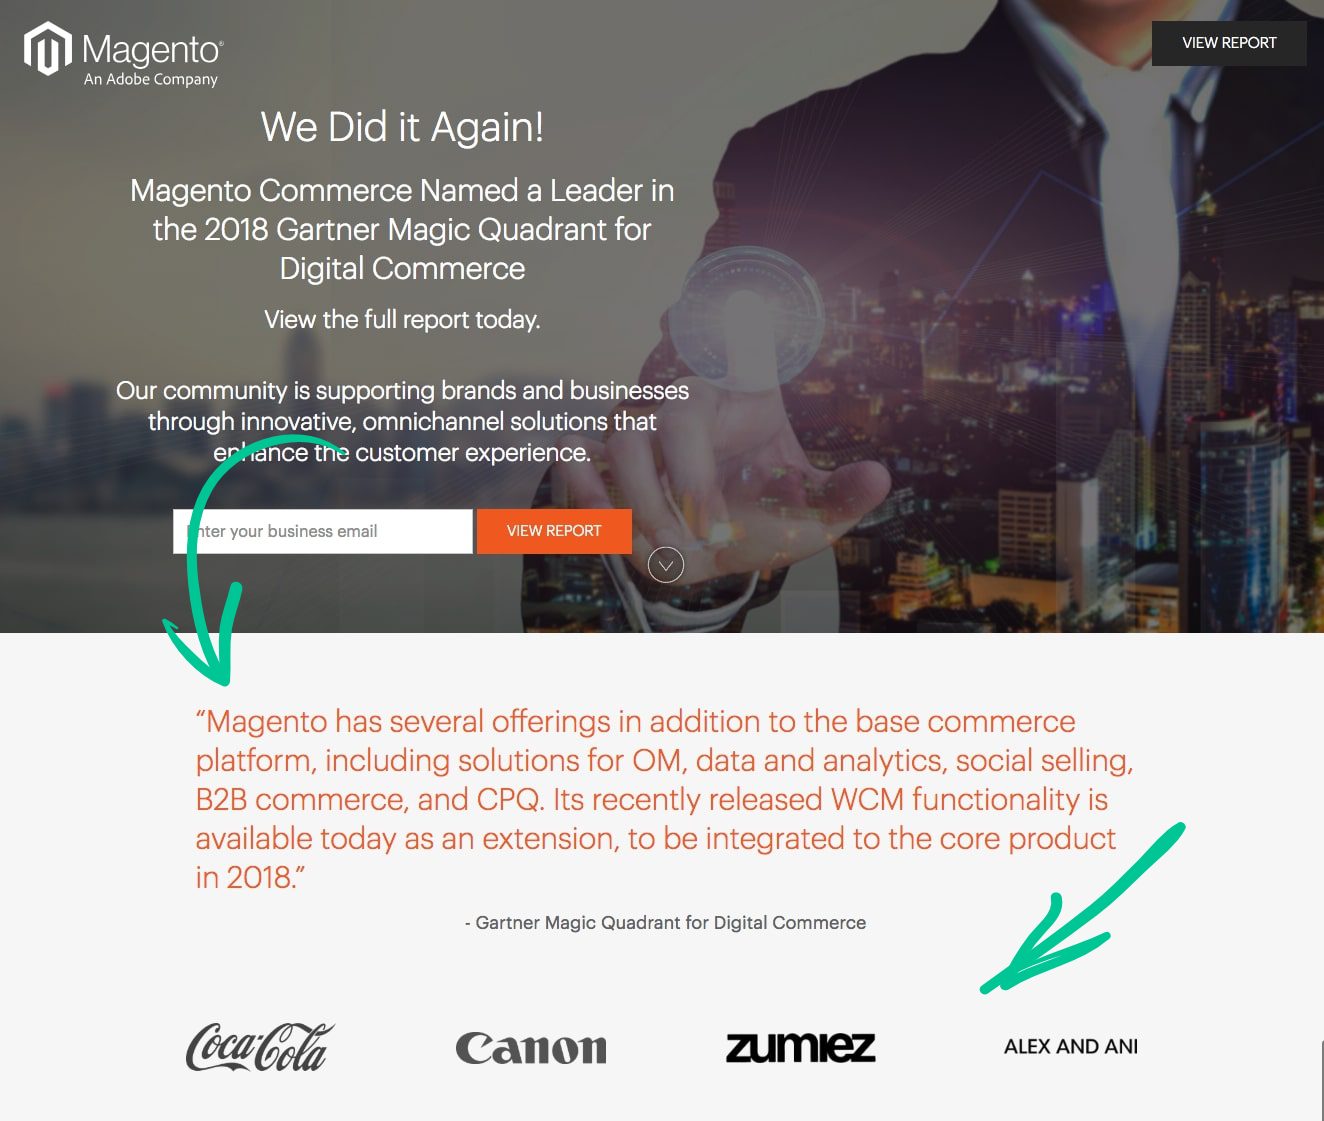
Task: Click the Coca-Cola logo
Action: click(x=260, y=1047)
